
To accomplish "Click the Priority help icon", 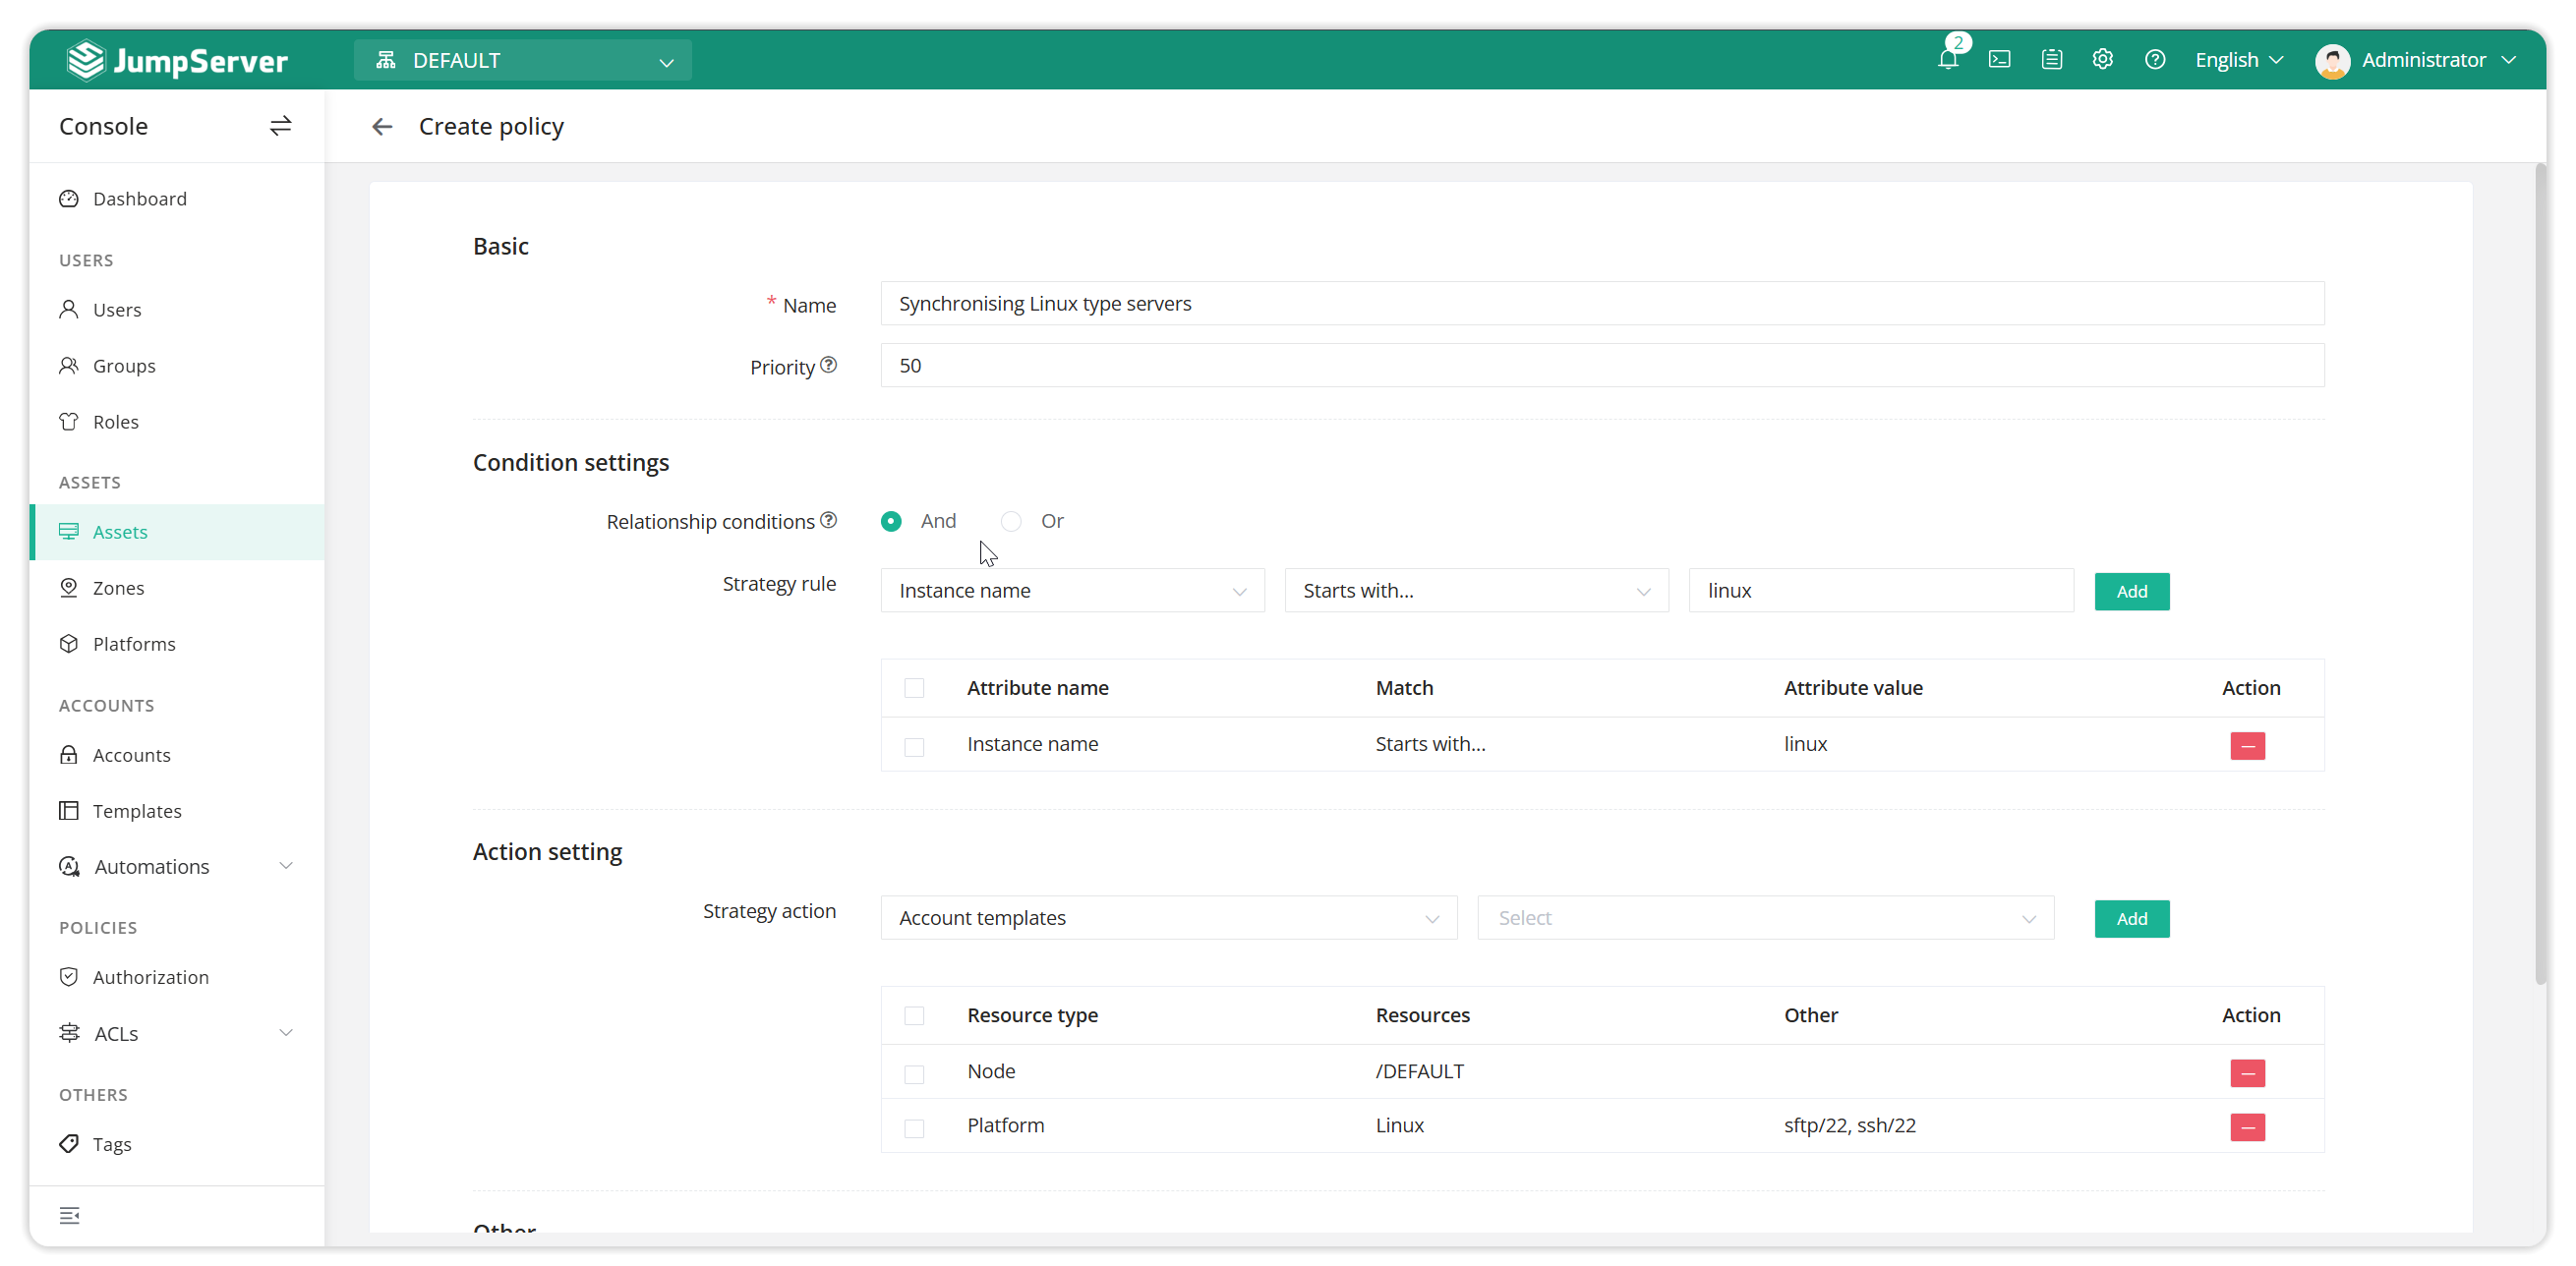I will (829, 365).
